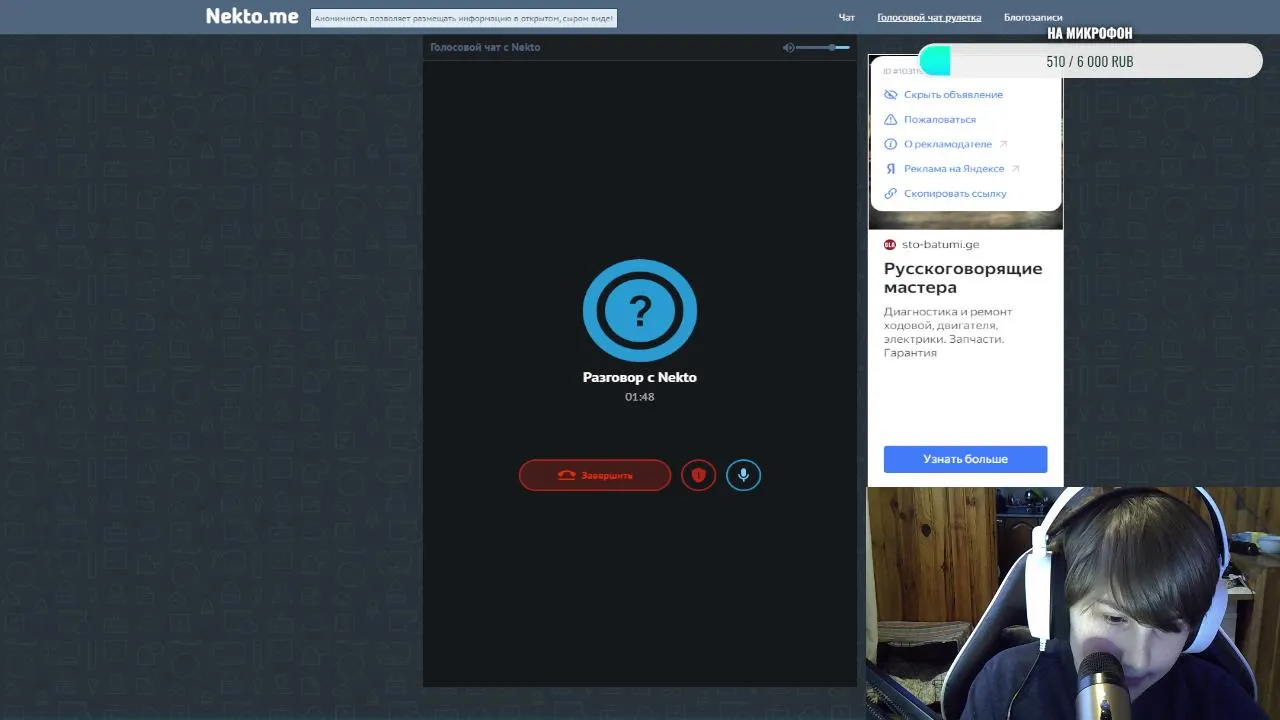Click the Русскоговорящие мастера ad headline

[963, 278]
